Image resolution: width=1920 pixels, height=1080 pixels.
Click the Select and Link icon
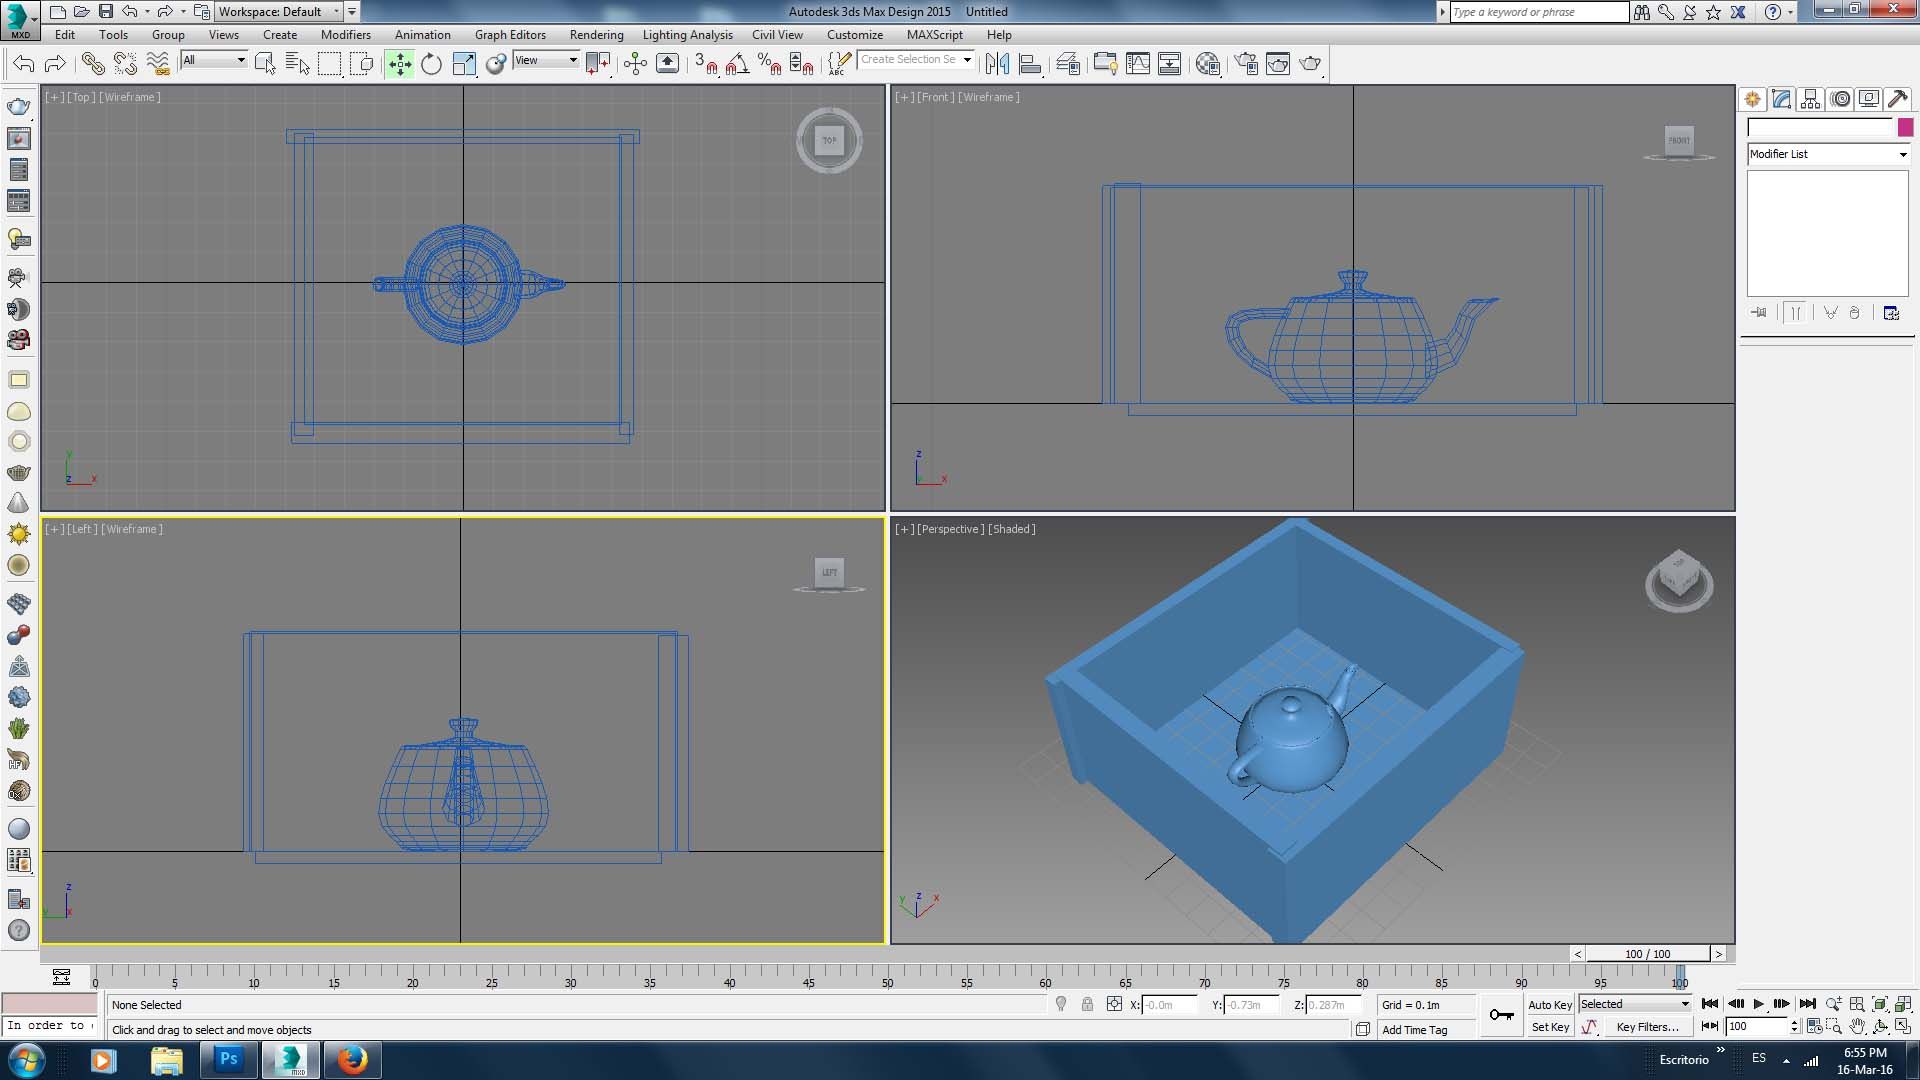pos(93,64)
